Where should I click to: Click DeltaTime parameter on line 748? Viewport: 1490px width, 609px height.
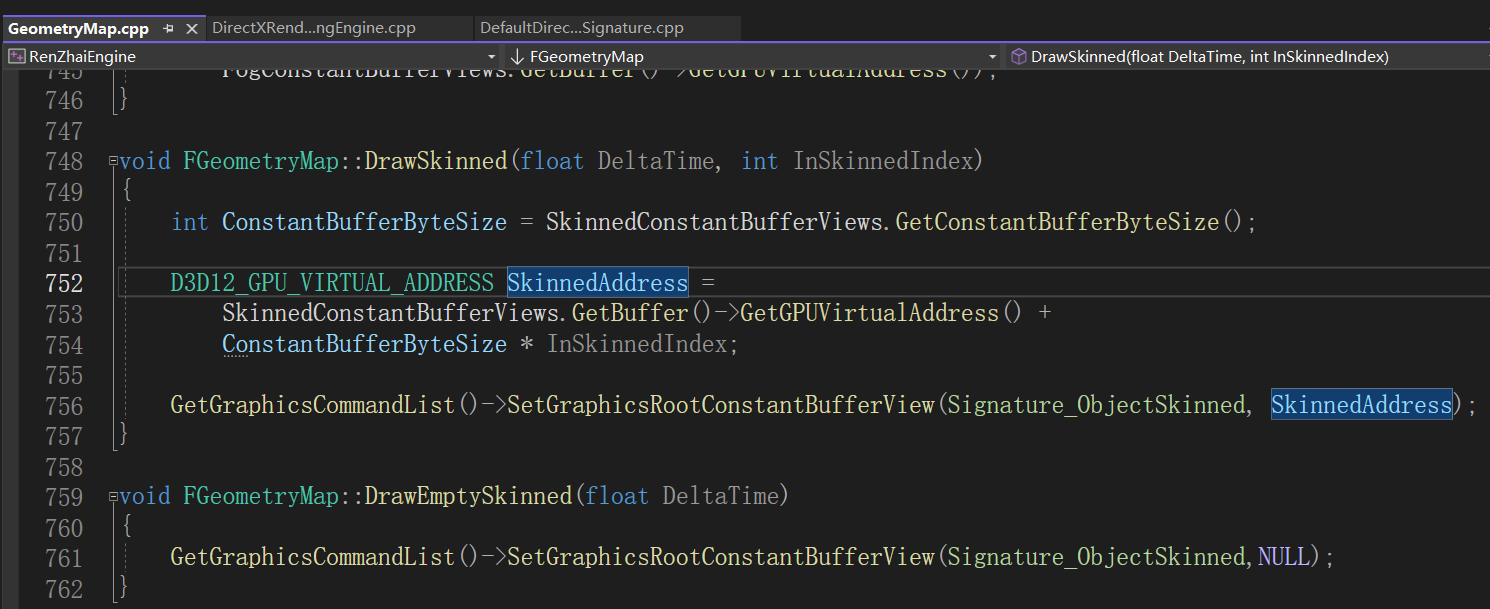[x=656, y=161]
